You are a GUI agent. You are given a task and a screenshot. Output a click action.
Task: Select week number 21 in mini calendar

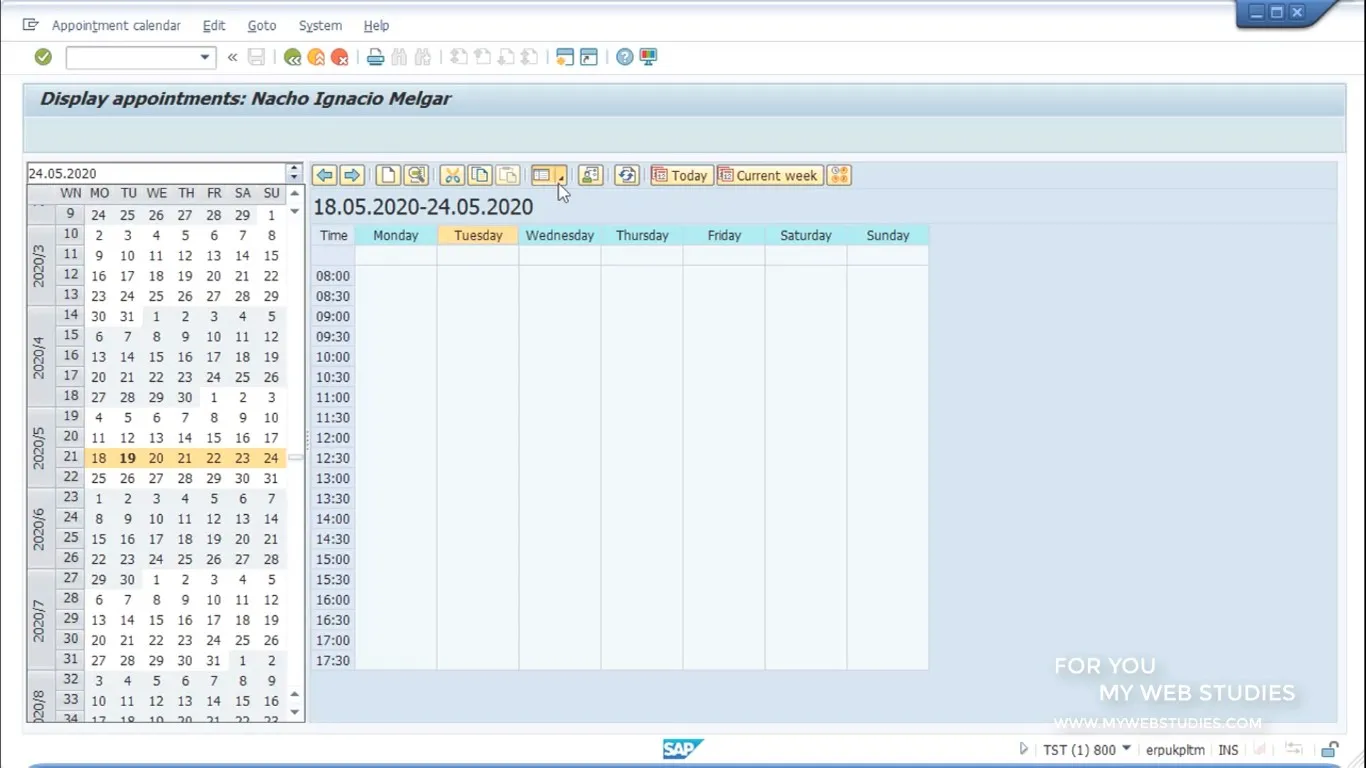(70, 457)
